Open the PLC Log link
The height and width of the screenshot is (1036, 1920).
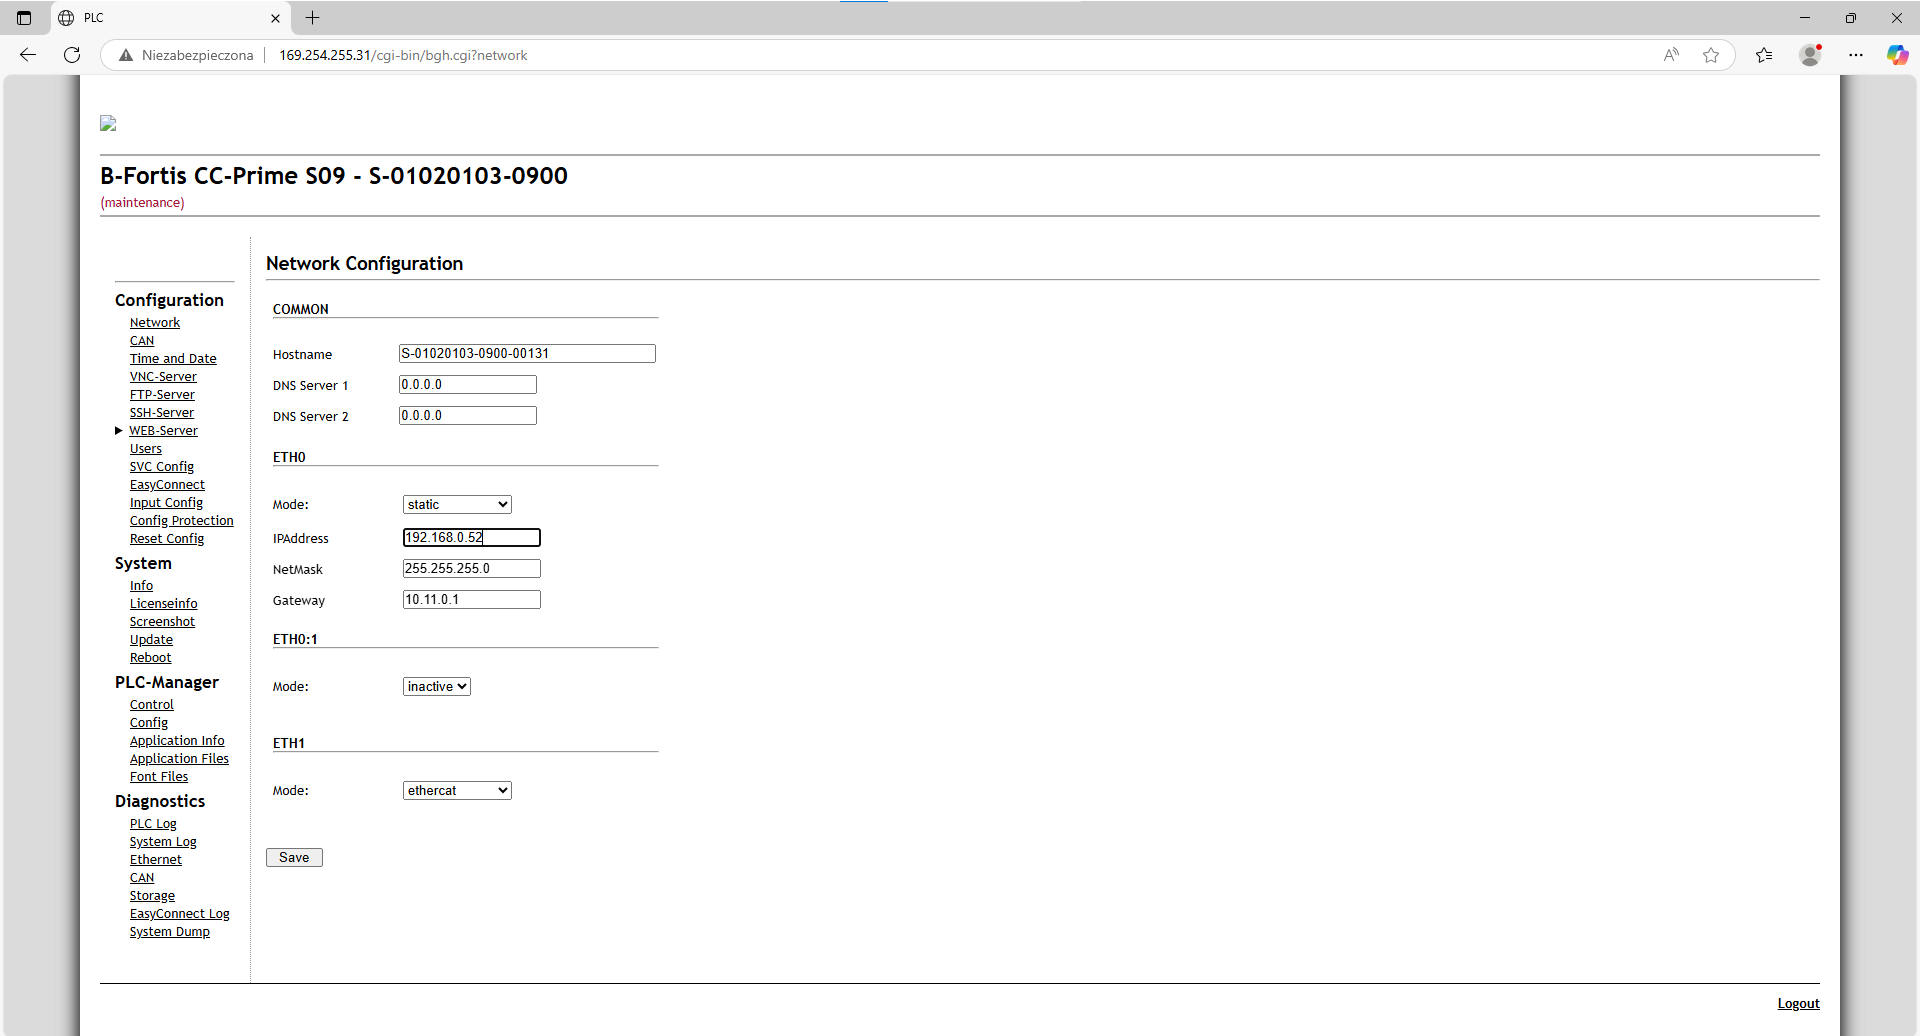[153, 824]
